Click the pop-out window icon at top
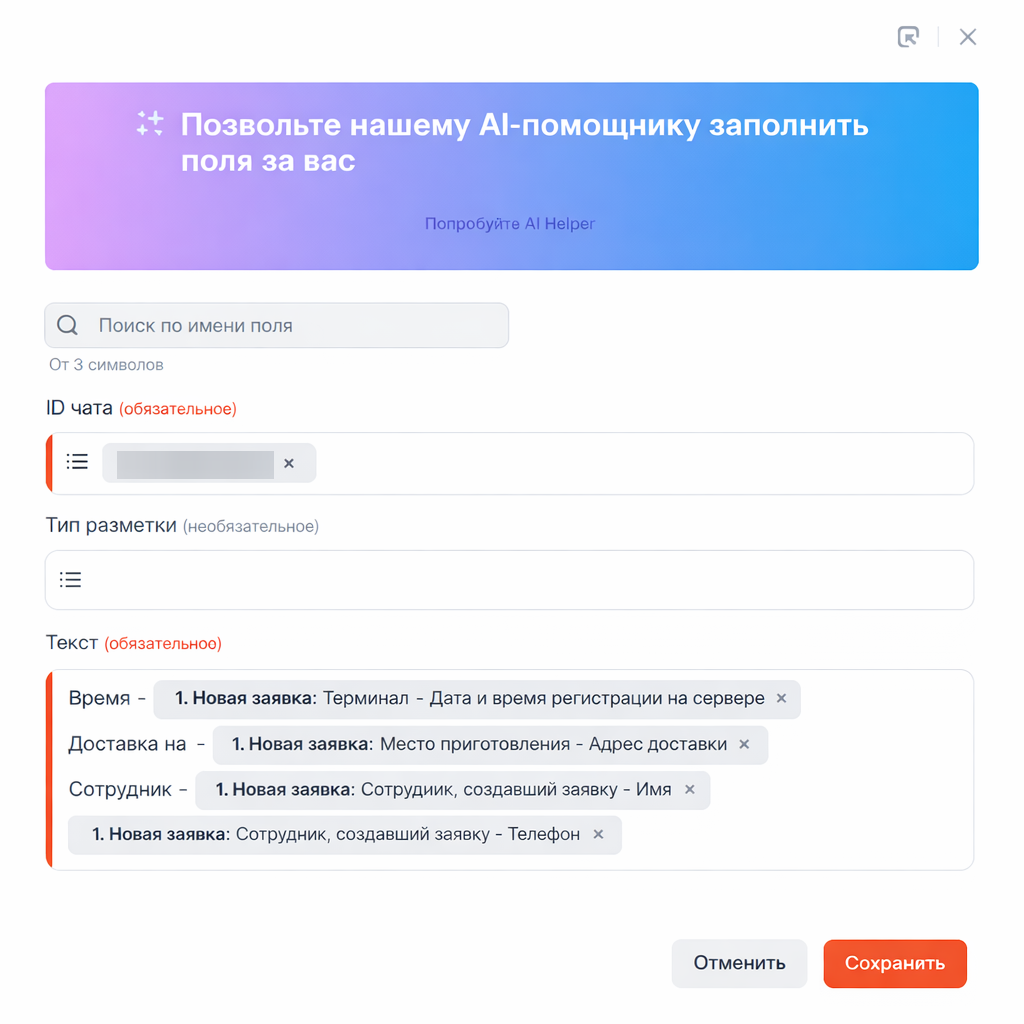Screen dimensions: 1024x1024 (x=908, y=37)
